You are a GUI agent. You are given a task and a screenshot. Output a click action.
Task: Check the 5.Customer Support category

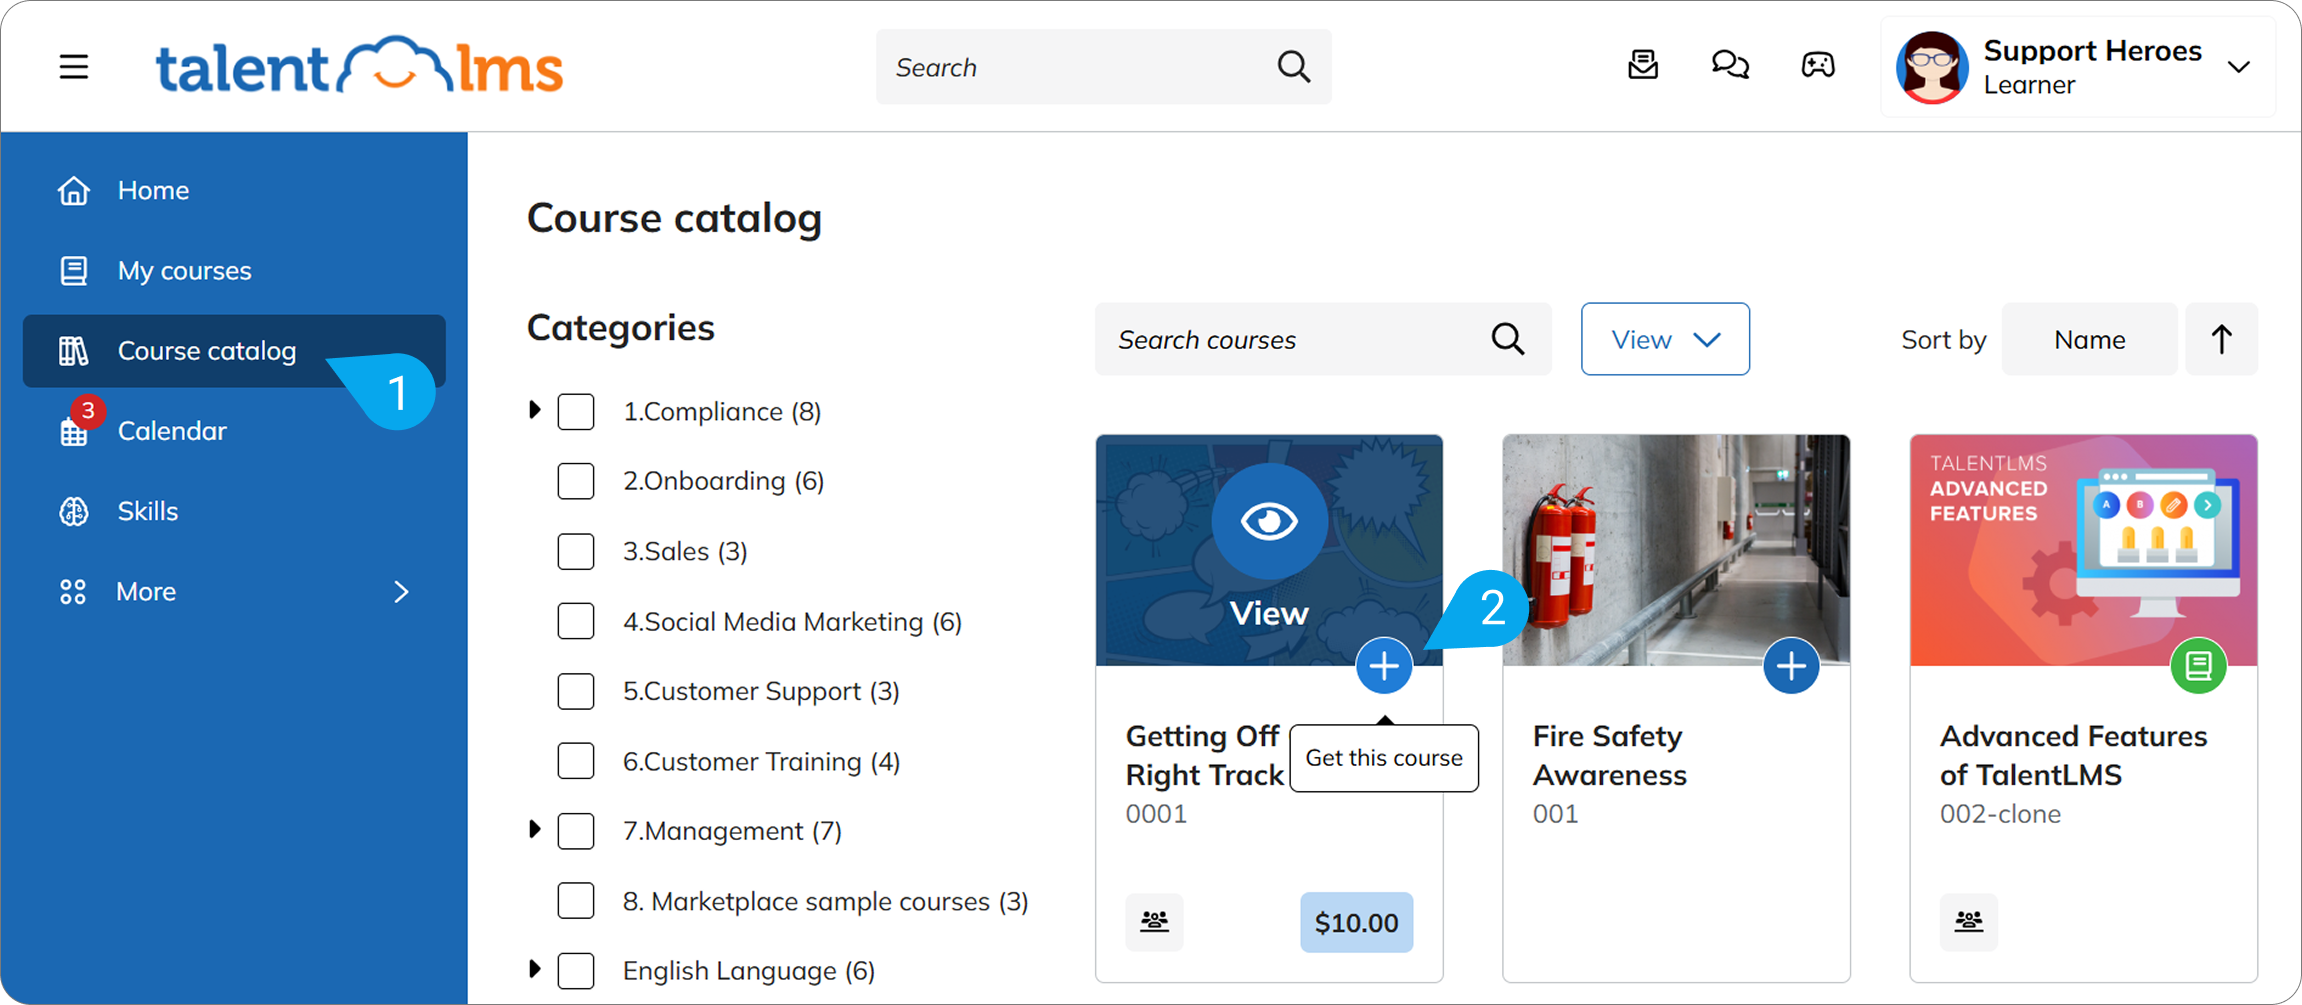click(576, 691)
